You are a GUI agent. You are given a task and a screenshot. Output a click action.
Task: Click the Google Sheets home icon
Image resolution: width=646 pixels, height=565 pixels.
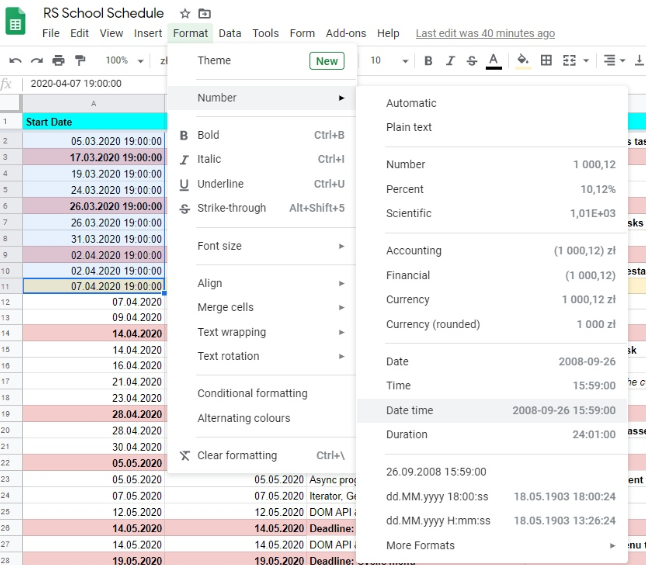[15, 21]
